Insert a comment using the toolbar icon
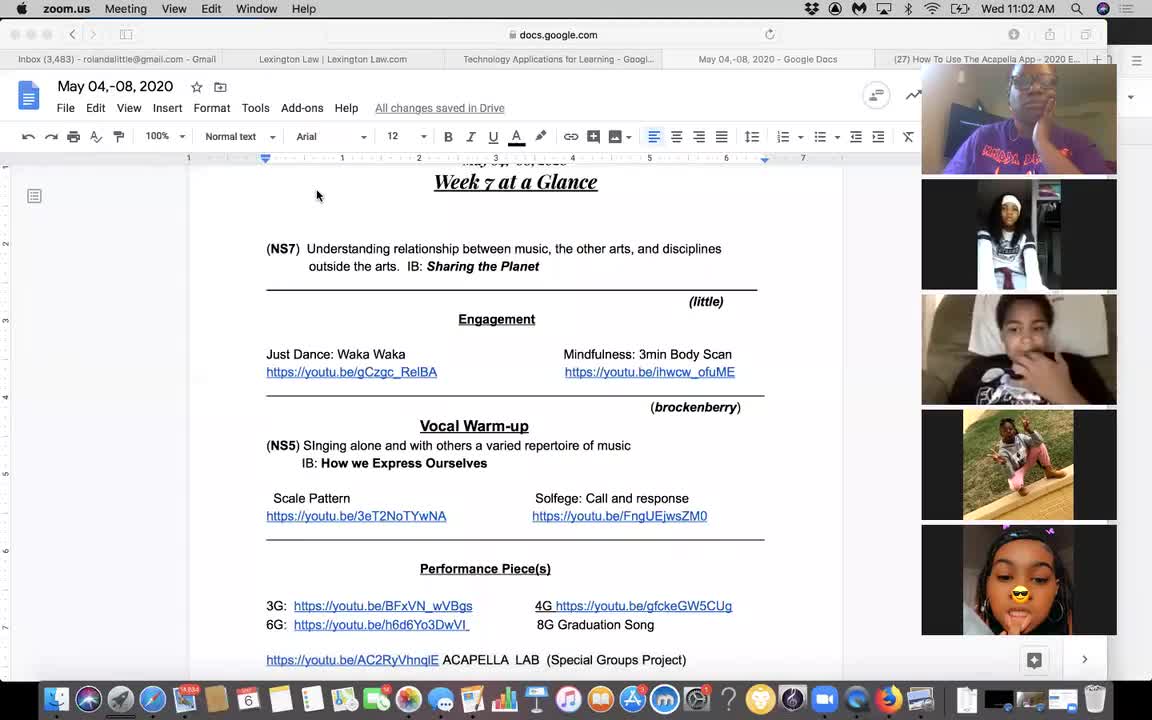This screenshot has height=720, width=1152. 593,136
